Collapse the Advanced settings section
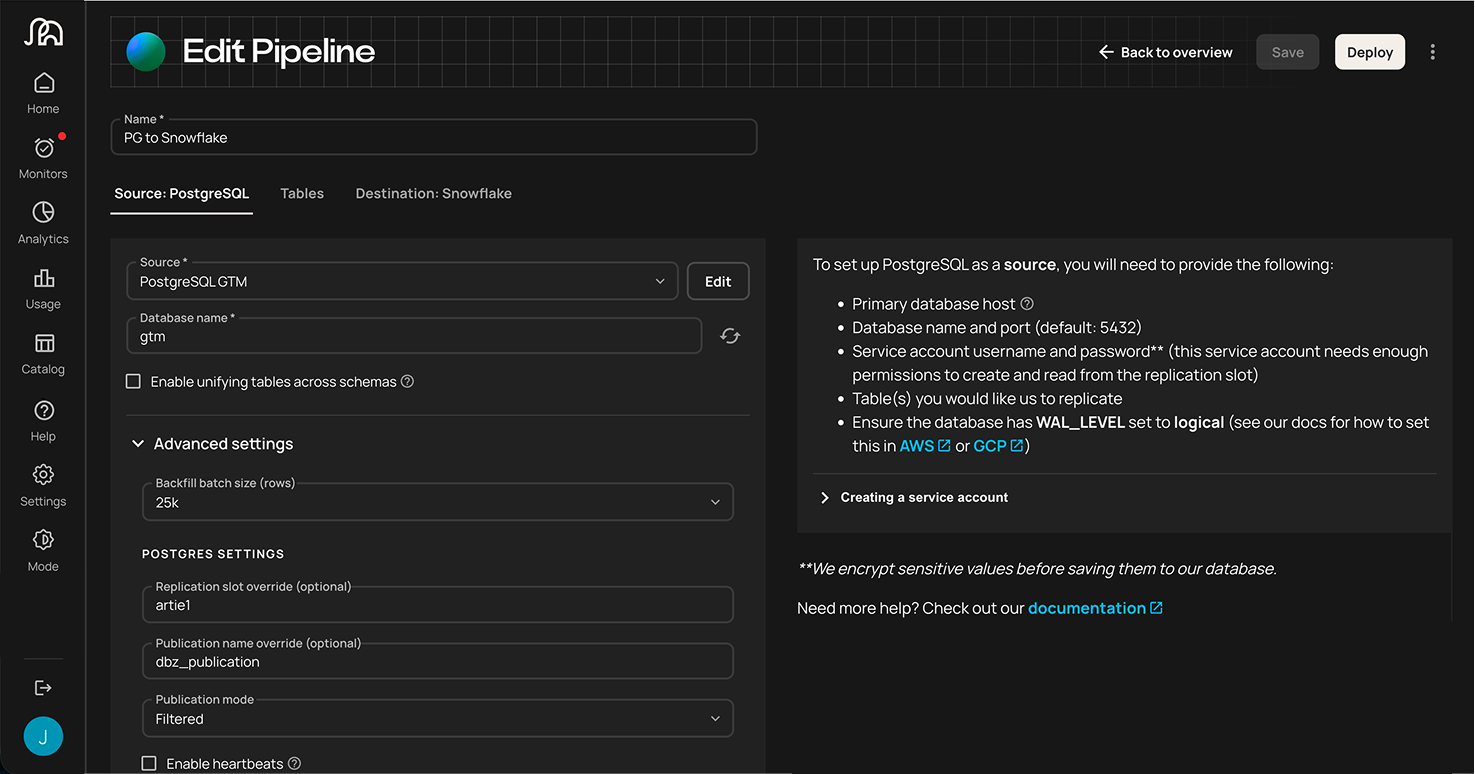The image size is (1475, 774). pyautogui.click(x=213, y=444)
